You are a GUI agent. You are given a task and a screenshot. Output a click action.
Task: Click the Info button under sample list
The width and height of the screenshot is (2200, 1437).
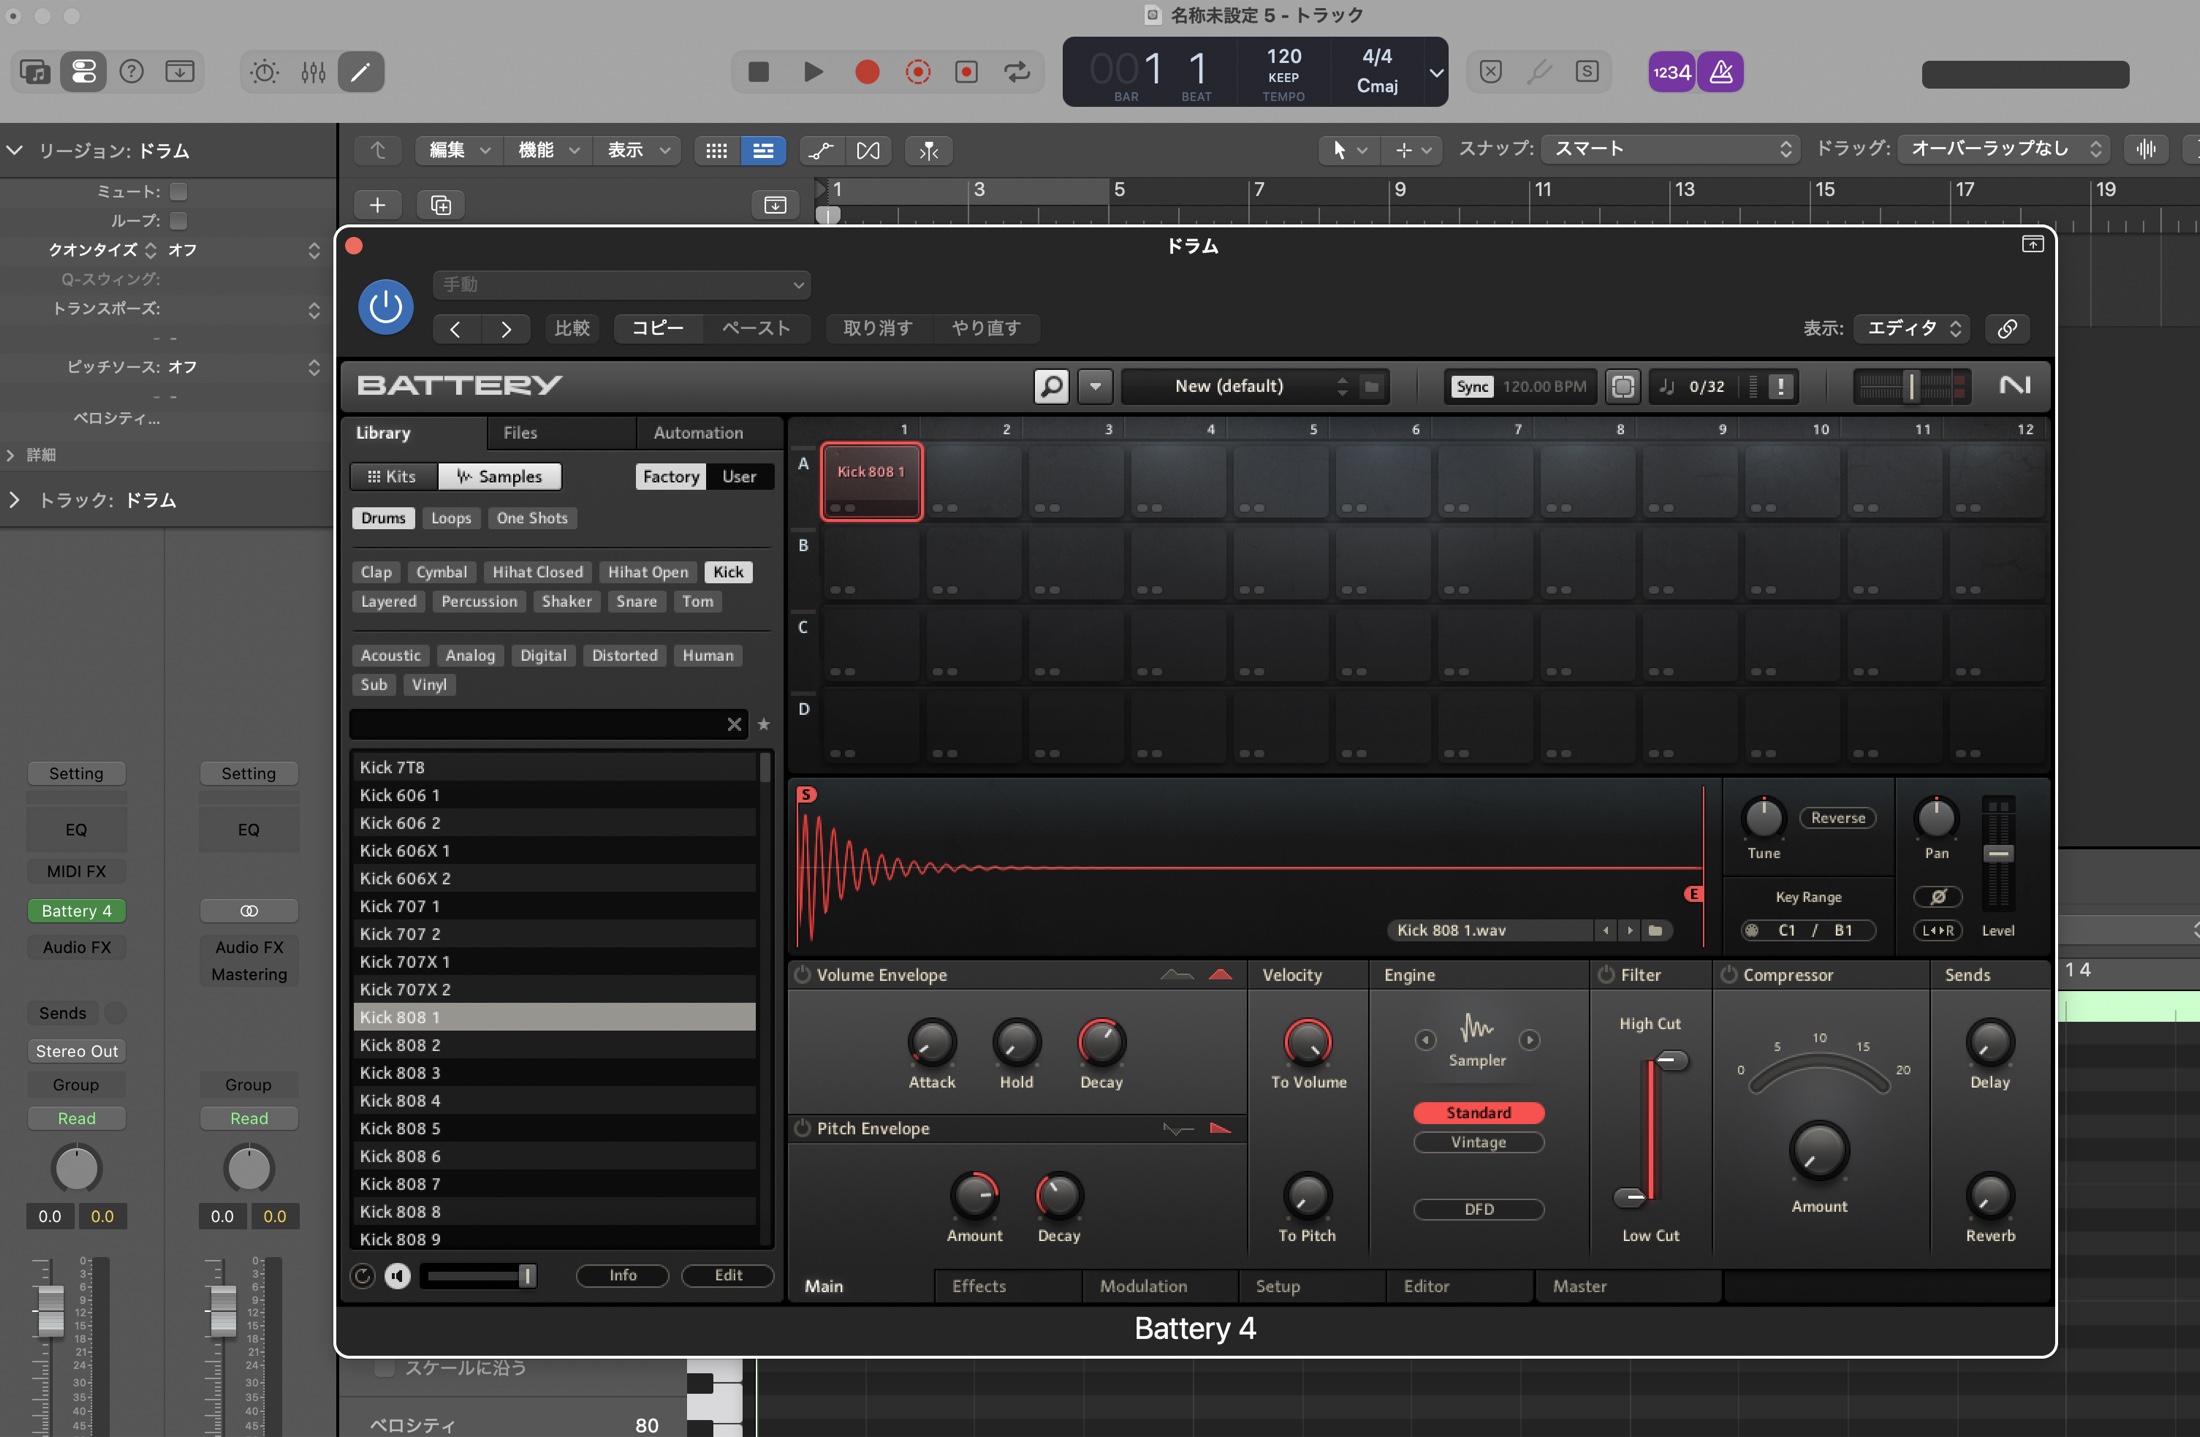[623, 1275]
